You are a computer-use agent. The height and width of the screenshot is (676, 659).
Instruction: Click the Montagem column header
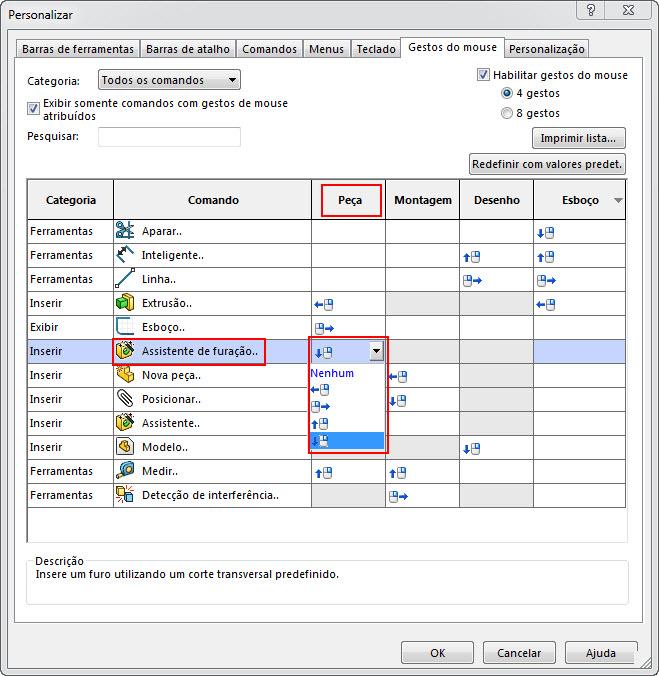[423, 200]
